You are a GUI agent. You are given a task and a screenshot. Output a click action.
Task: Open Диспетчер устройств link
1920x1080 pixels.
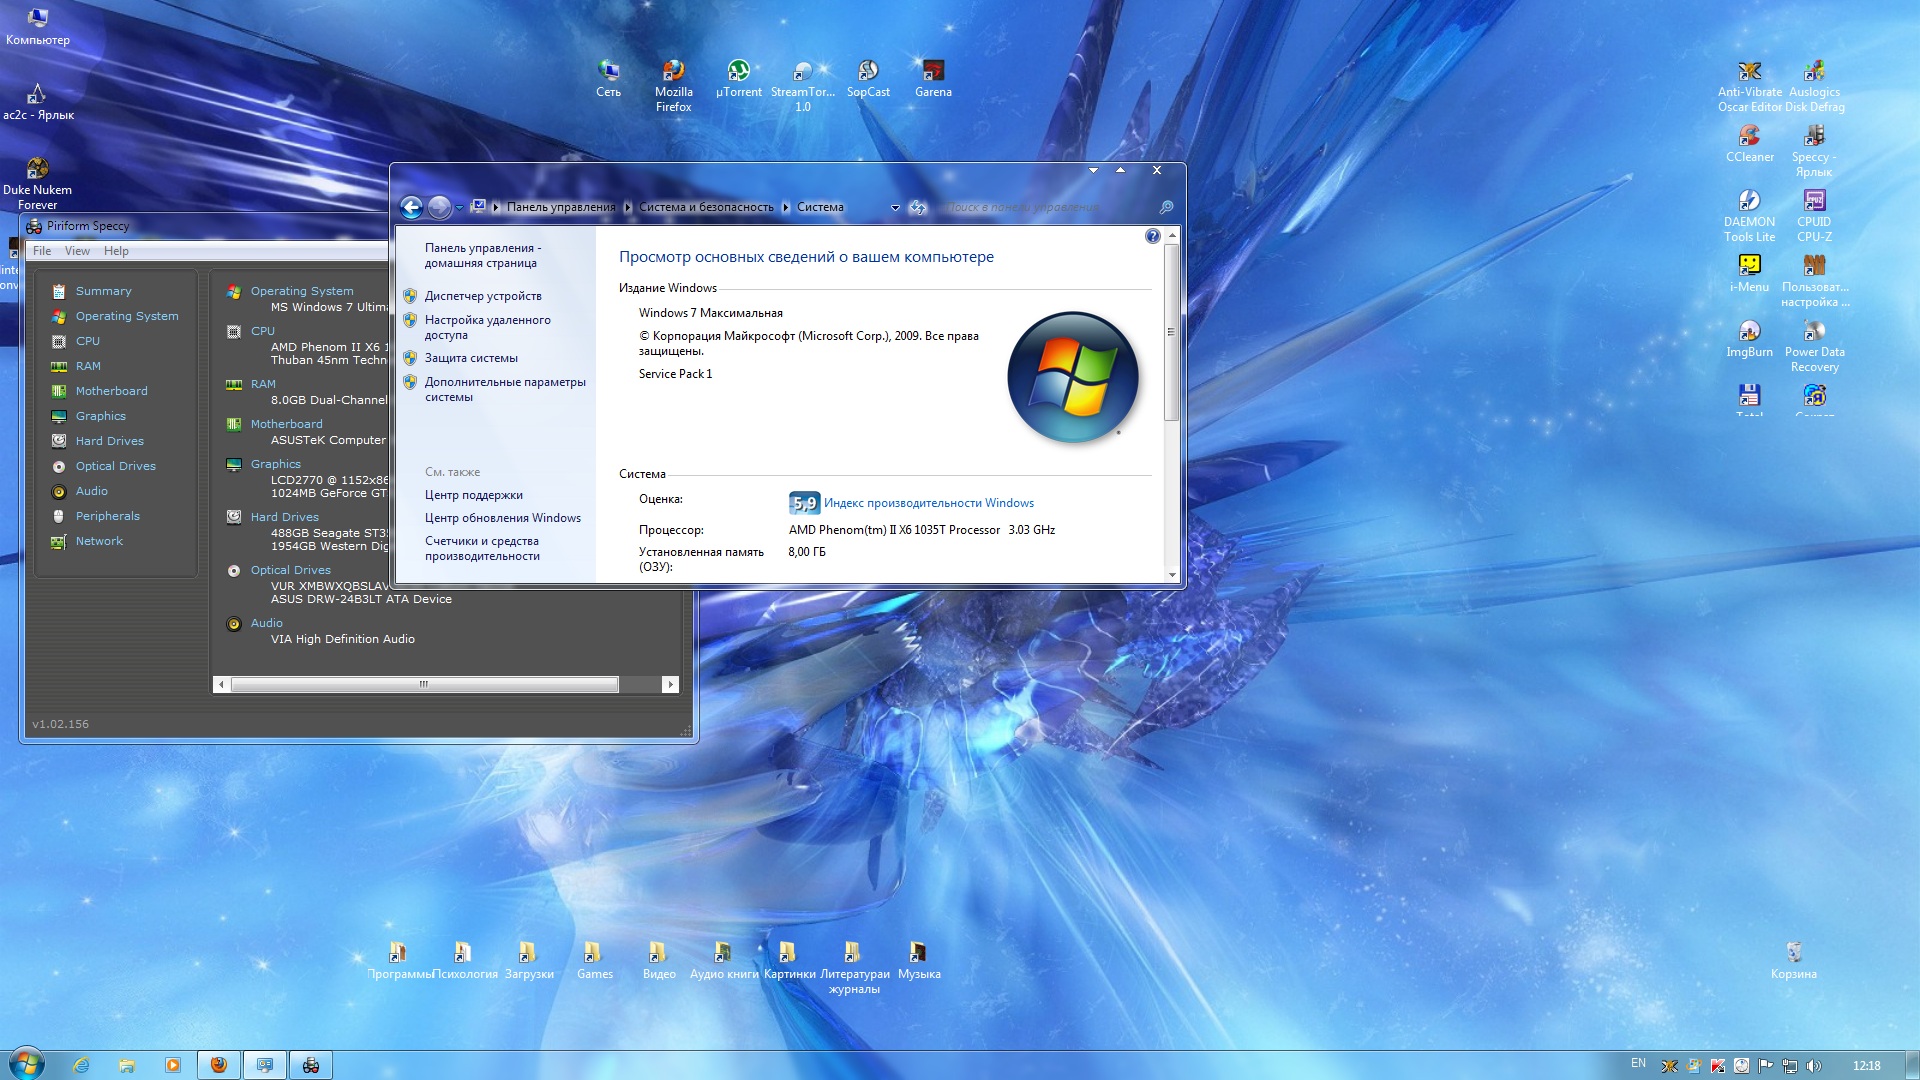(483, 296)
